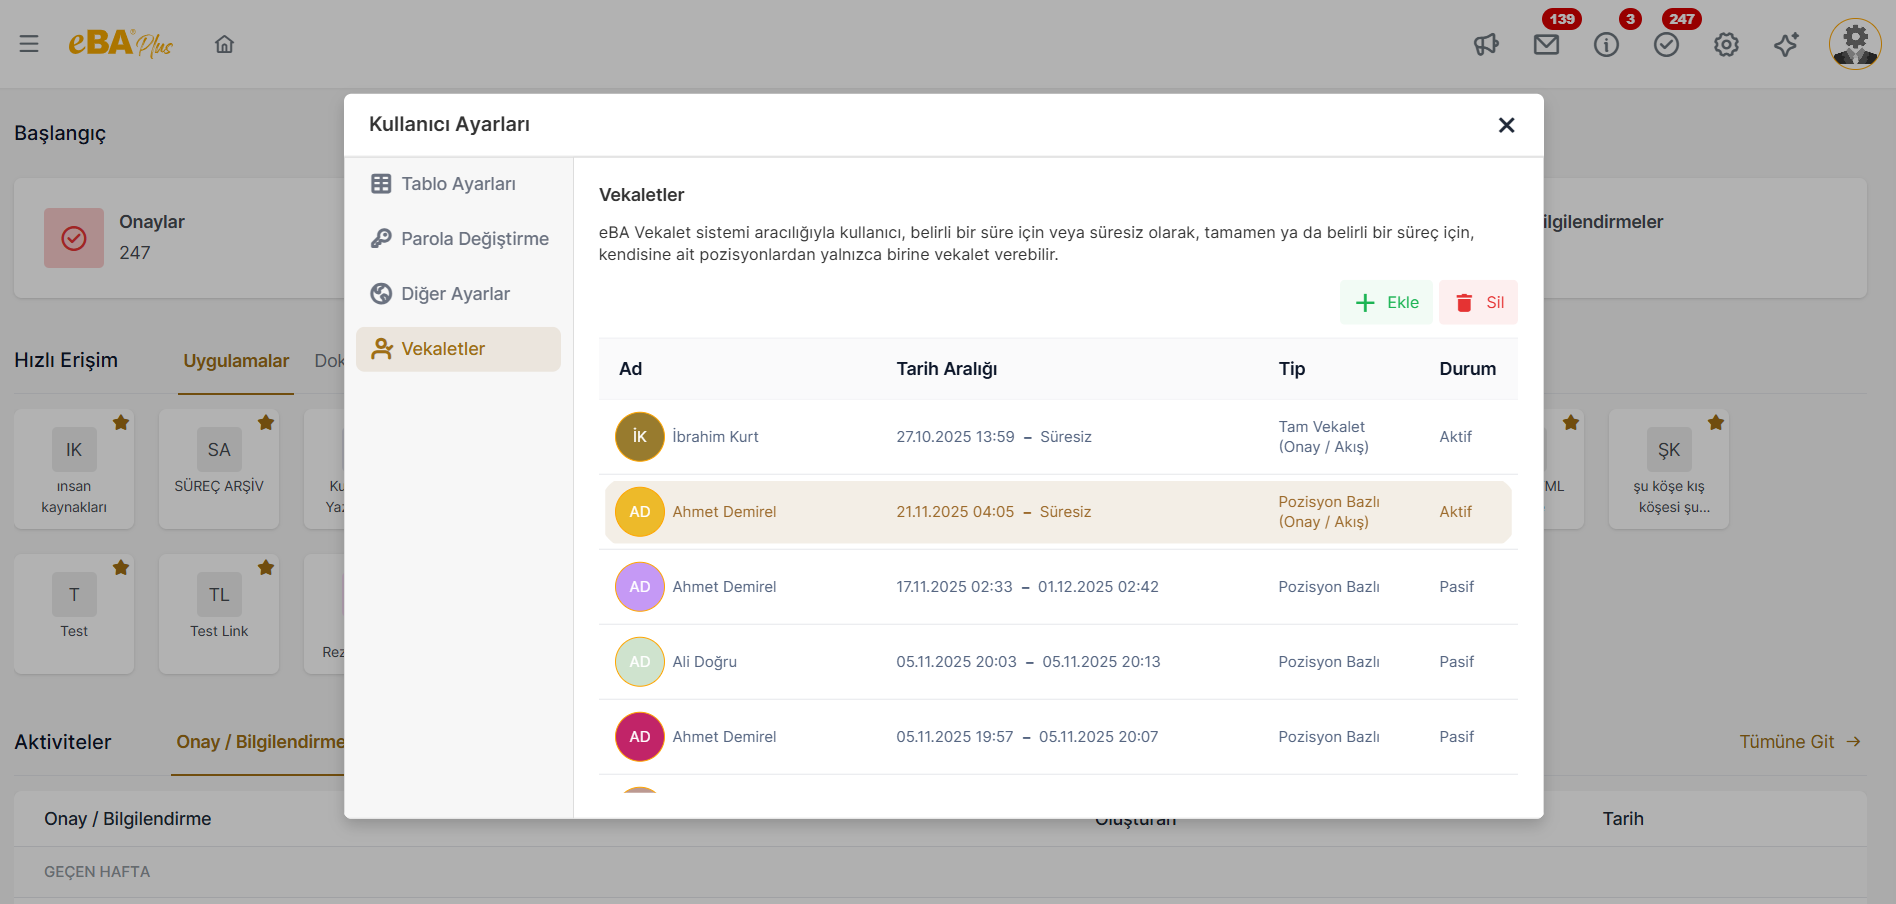1896x904 pixels.
Task: Open the info notifications icon with 3 badge
Action: pos(1606,44)
